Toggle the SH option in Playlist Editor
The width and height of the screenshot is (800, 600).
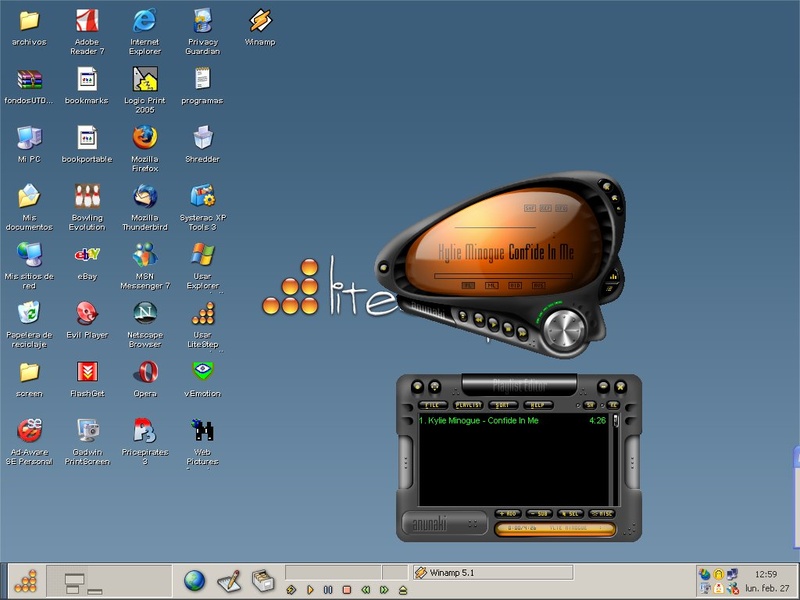(x=590, y=405)
